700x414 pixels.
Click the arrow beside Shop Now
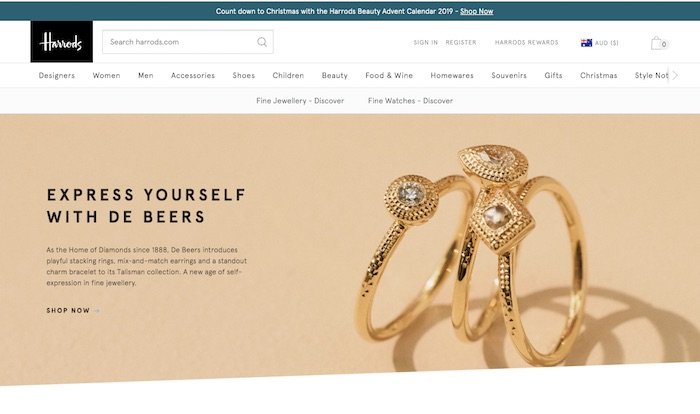[97, 310]
